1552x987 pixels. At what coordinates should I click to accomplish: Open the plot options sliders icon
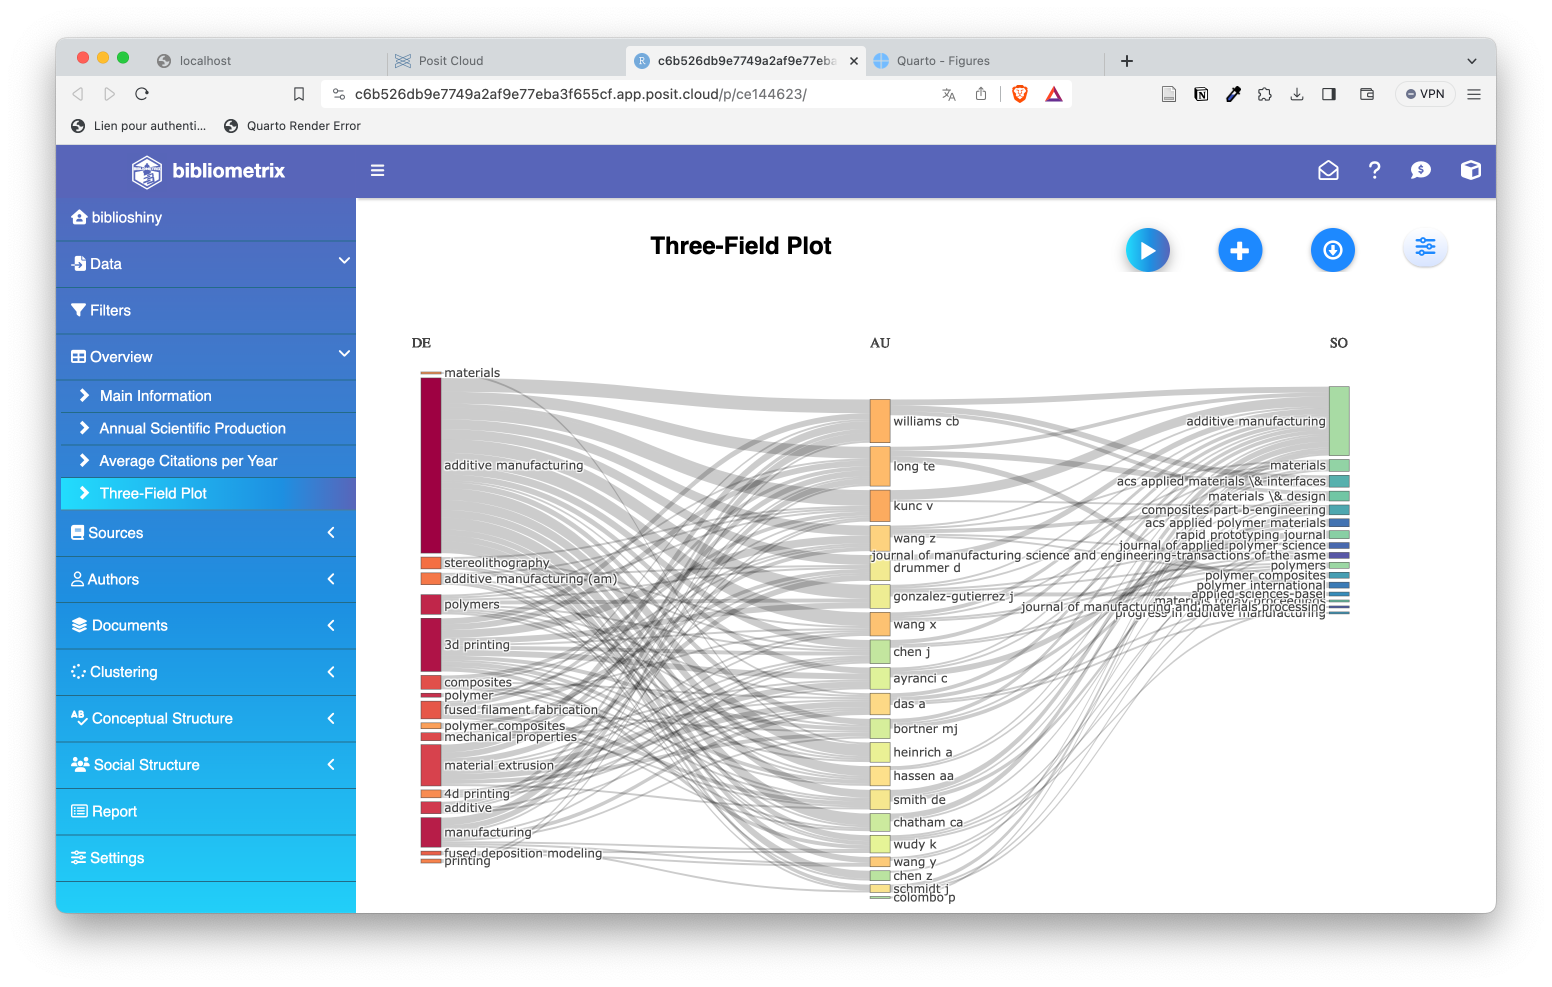[1425, 247]
